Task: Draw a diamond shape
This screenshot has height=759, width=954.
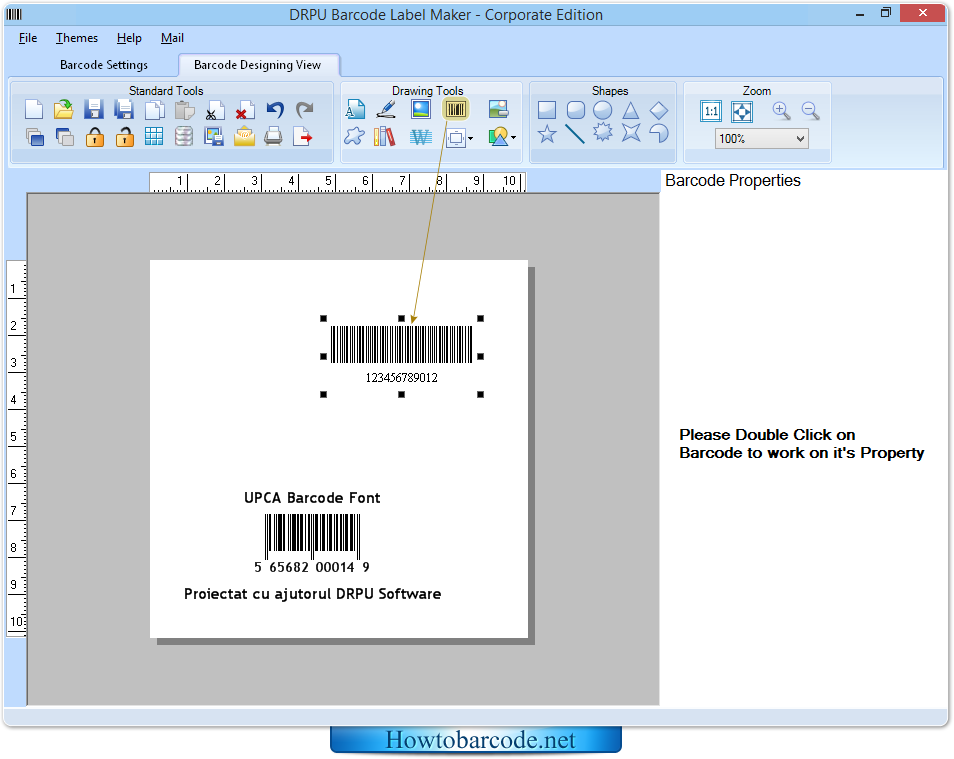Action: (659, 111)
